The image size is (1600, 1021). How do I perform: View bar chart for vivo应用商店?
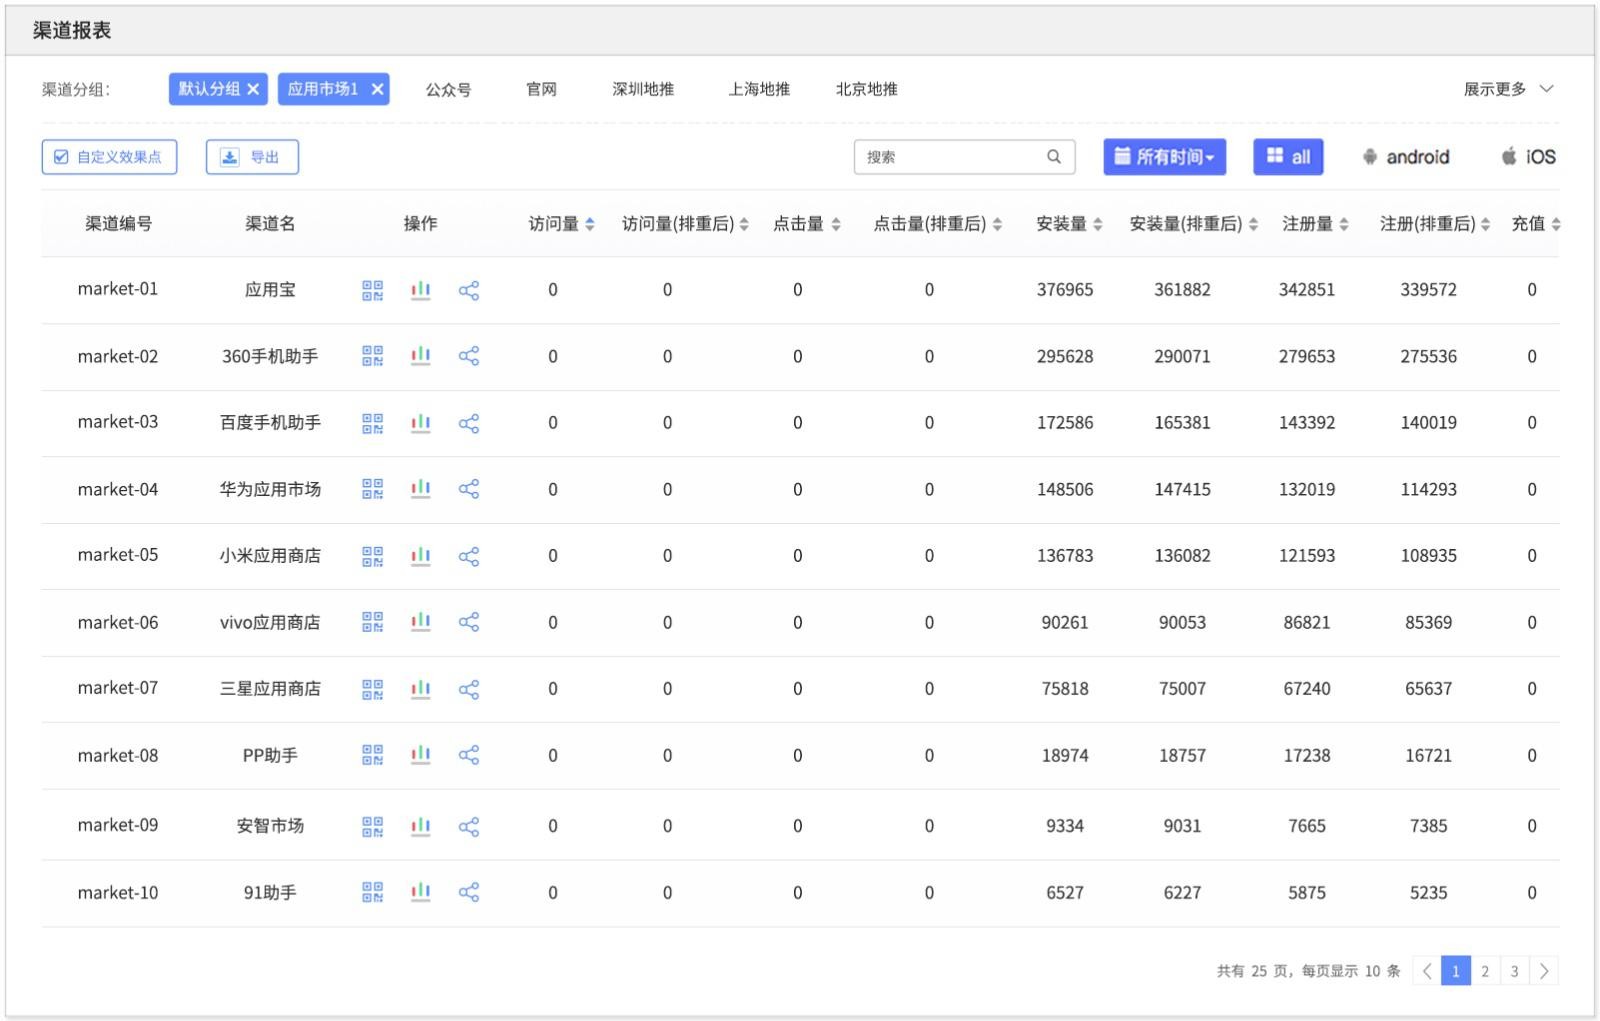[x=421, y=622]
